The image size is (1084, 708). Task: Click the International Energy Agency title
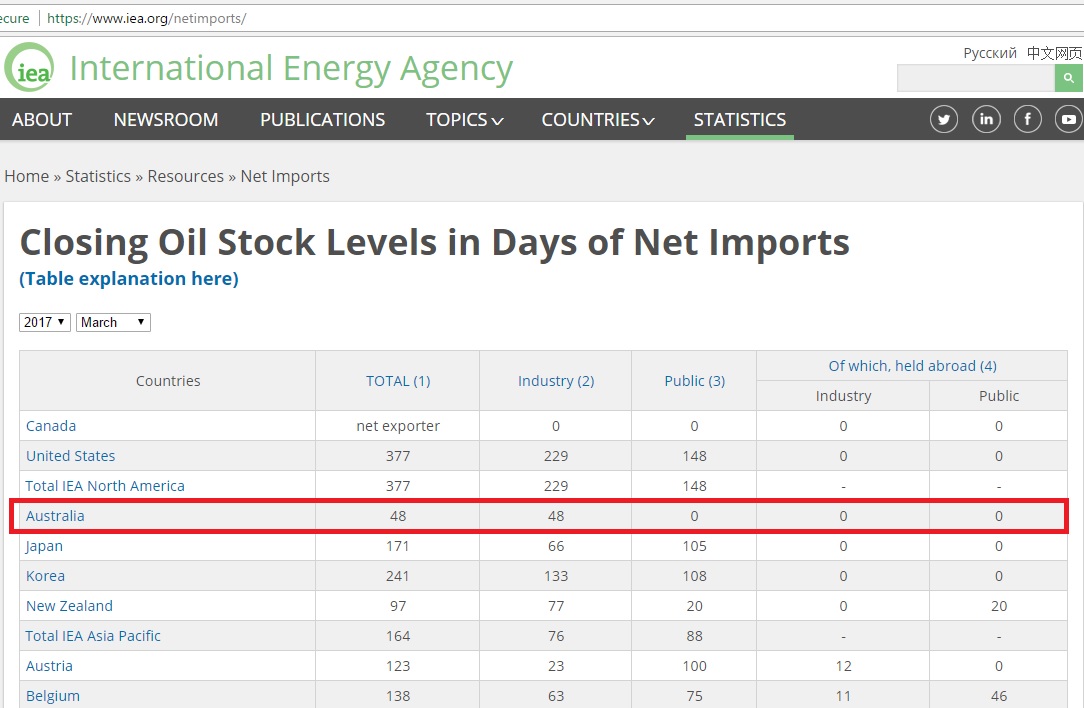pyautogui.click(x=291, y=69)
